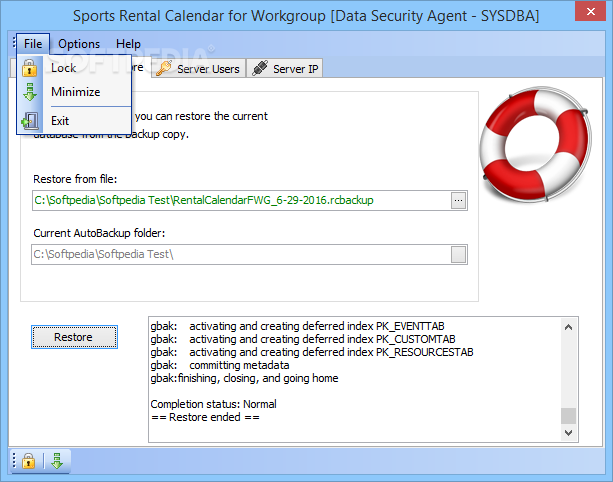This screenshot has width=613, height=482.
Task: Switch to the Server IP tab
Action: point(285,69)
